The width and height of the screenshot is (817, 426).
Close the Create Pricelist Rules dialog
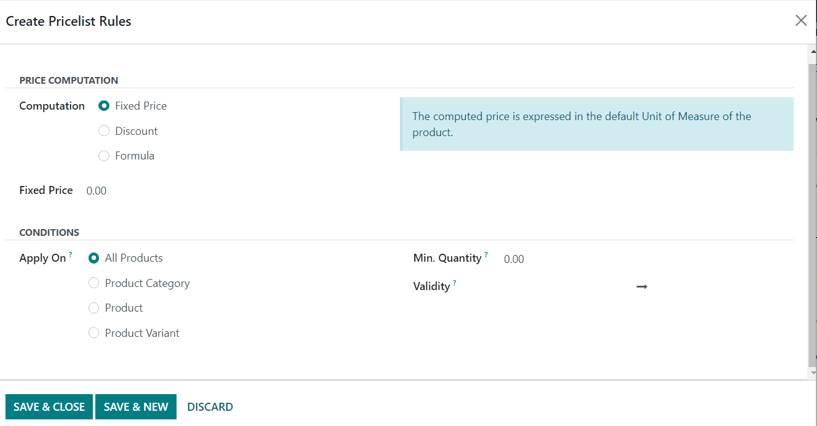(x=800, y=20)
